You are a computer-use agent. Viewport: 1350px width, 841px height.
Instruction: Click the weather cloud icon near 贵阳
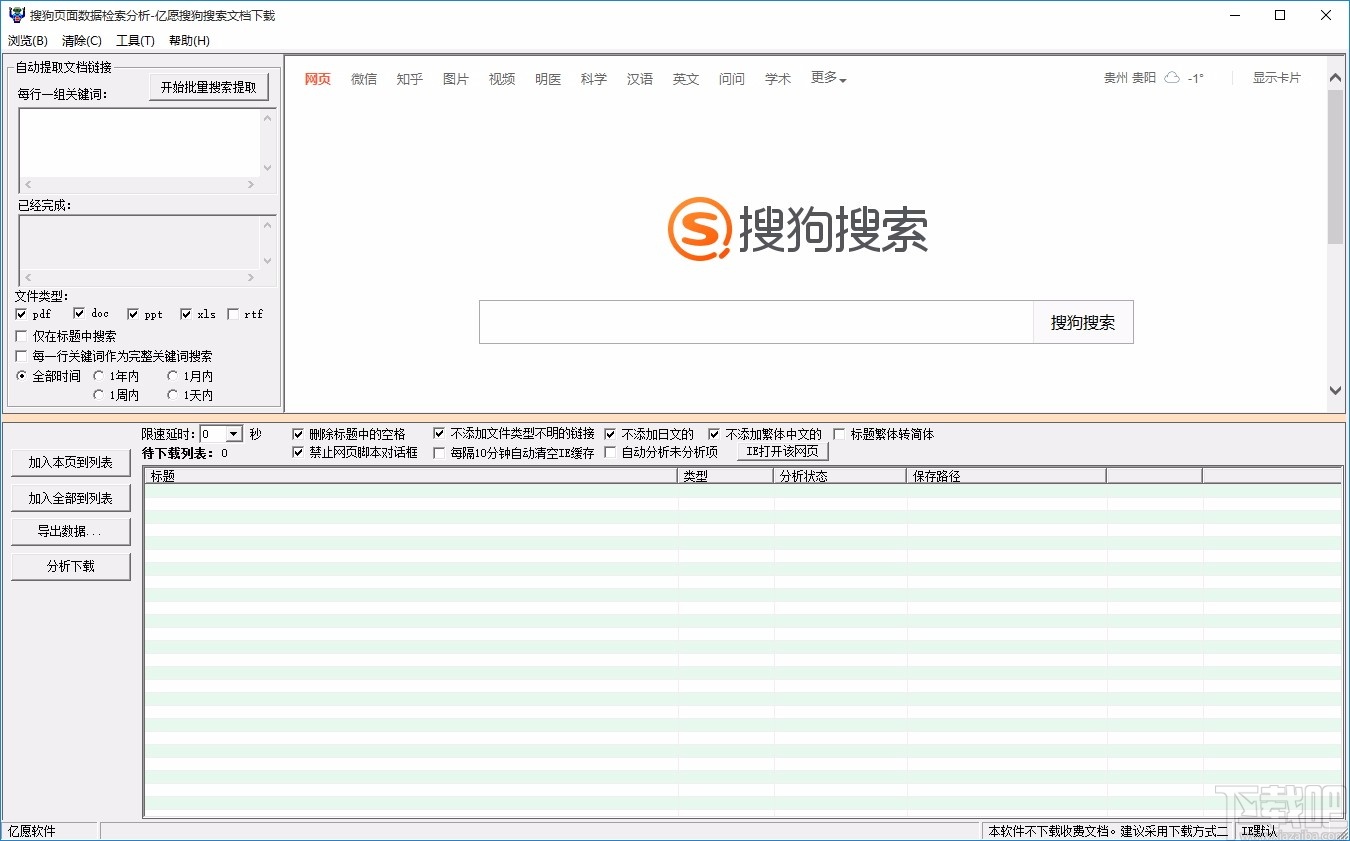click(1170, 77)
